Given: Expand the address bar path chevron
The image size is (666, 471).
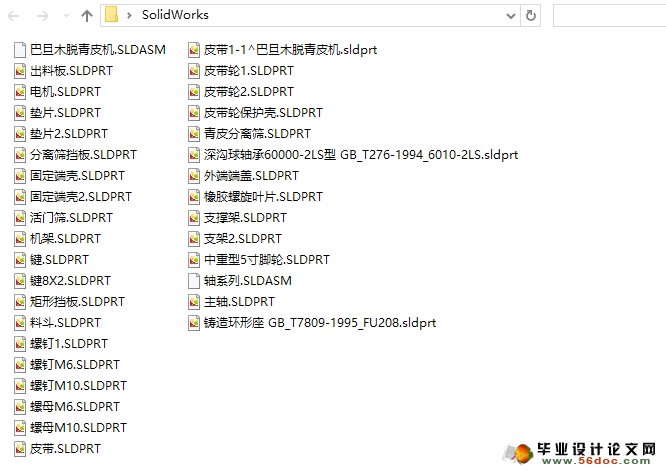Looking at the screenshot, I should pos(129,16).
